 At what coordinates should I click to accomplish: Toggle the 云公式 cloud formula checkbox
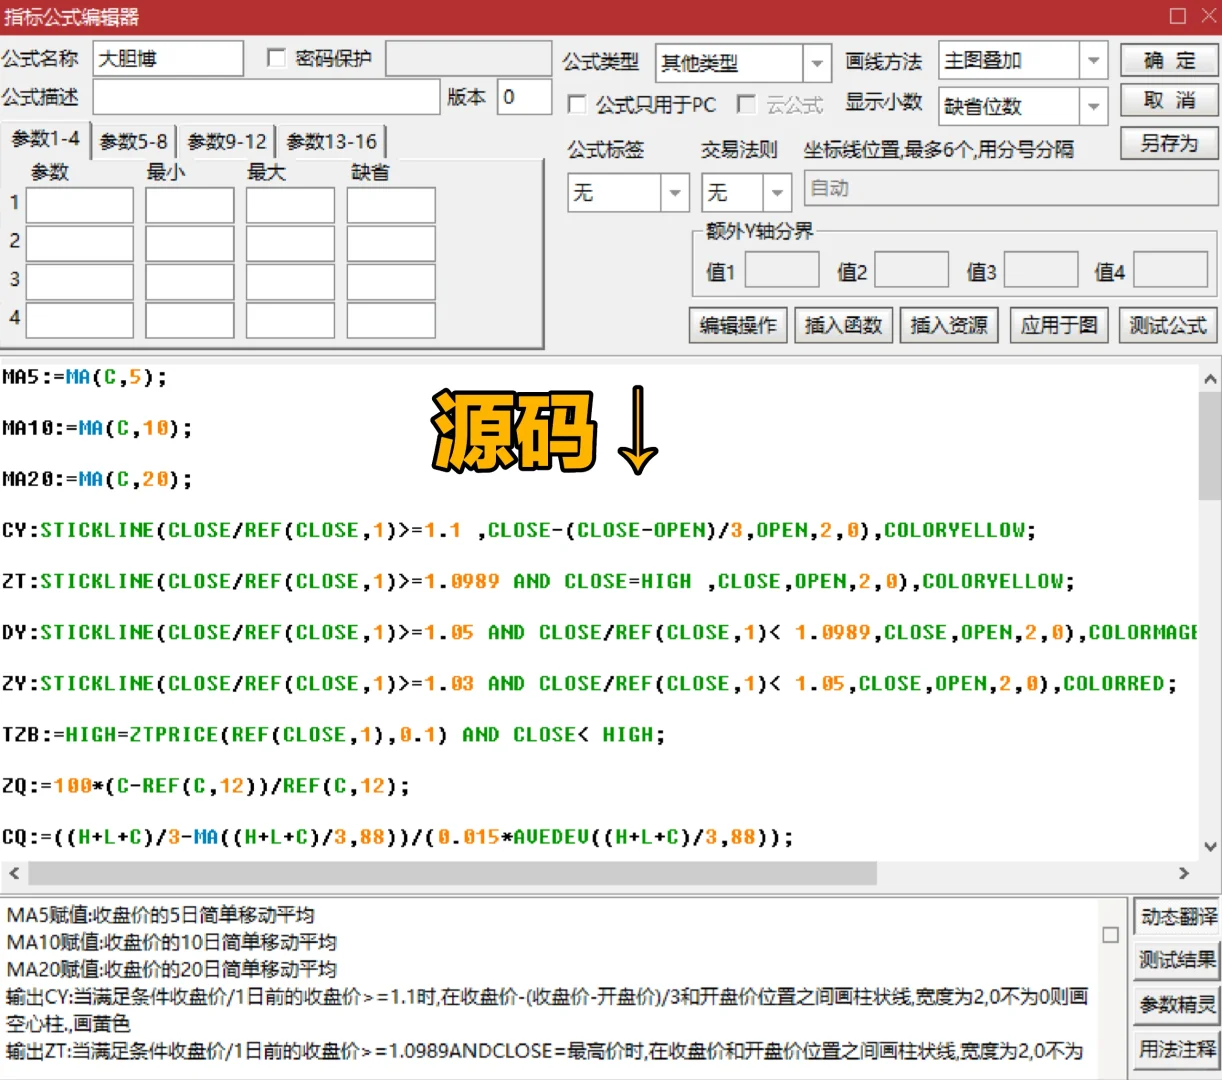[746, 104]
